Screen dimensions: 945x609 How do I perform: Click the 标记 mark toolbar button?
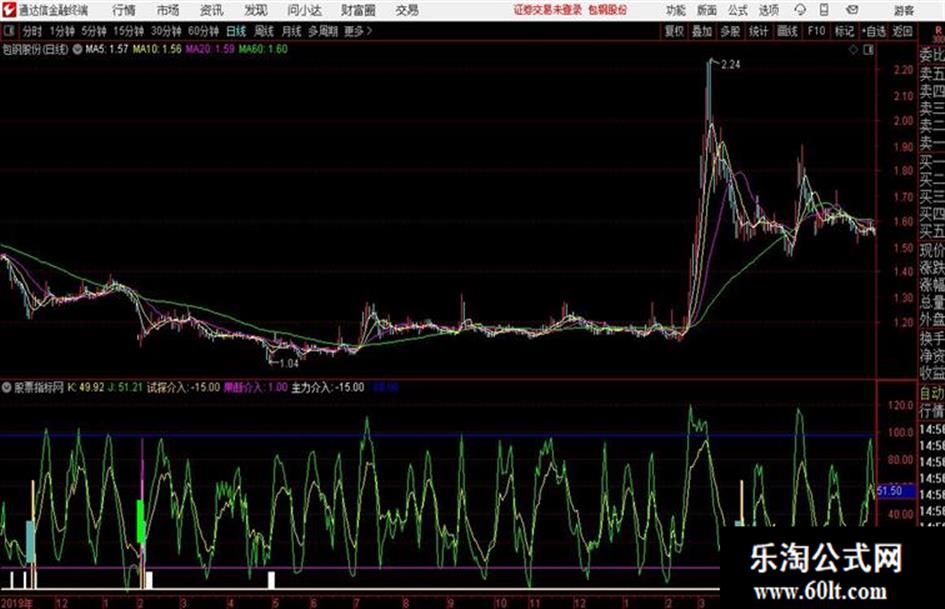[844, 31]
